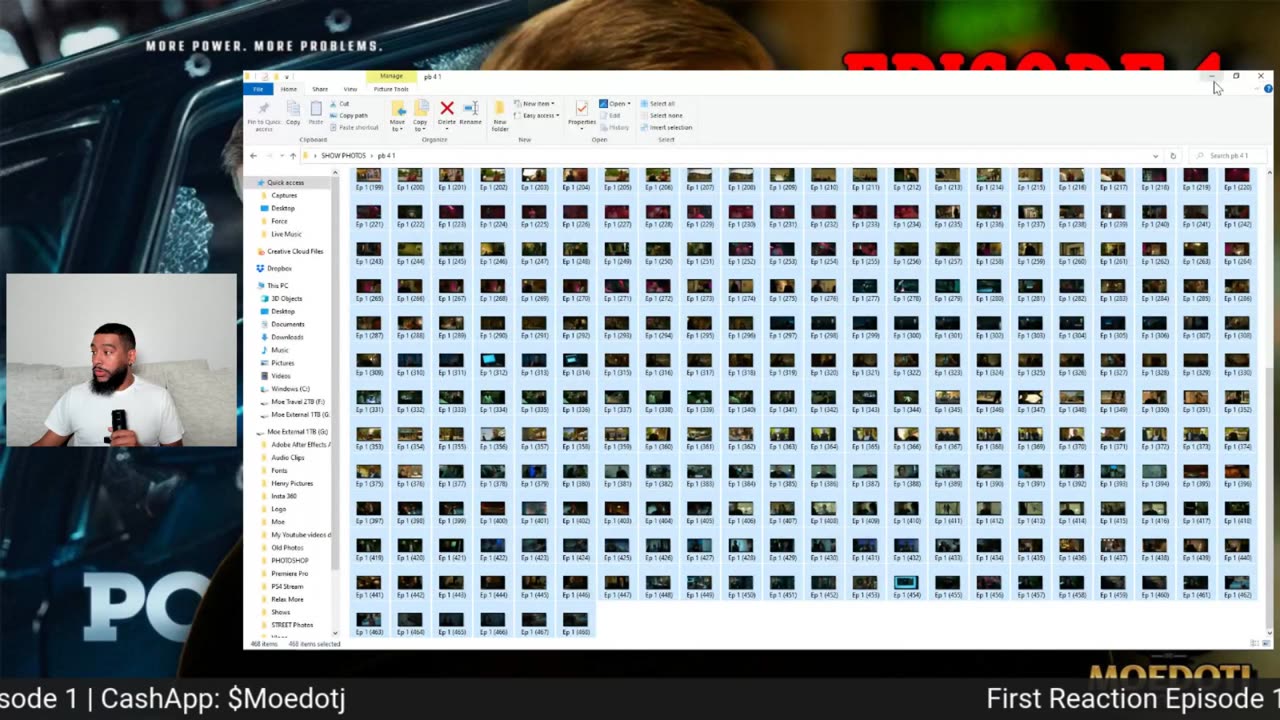Viewport: 1280px width, 720px height.
Task: Expand the New item dropdown
Action: pyautogui.click(x=535, y=104)
